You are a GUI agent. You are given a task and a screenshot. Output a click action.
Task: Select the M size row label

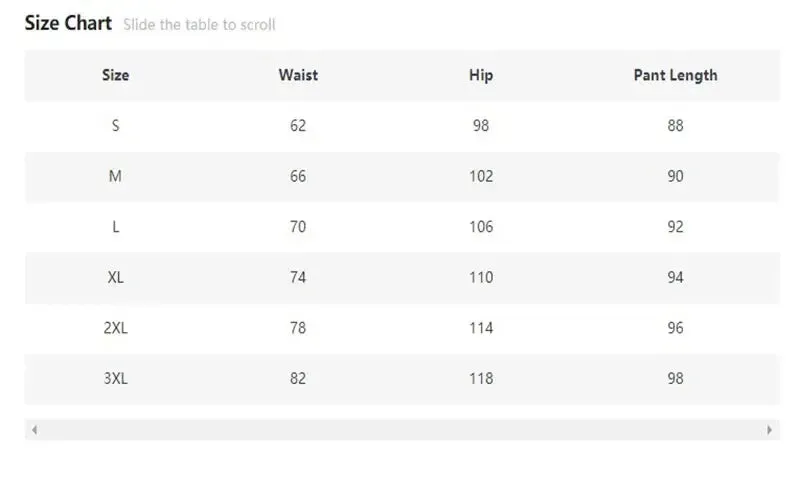click(115, 176)
